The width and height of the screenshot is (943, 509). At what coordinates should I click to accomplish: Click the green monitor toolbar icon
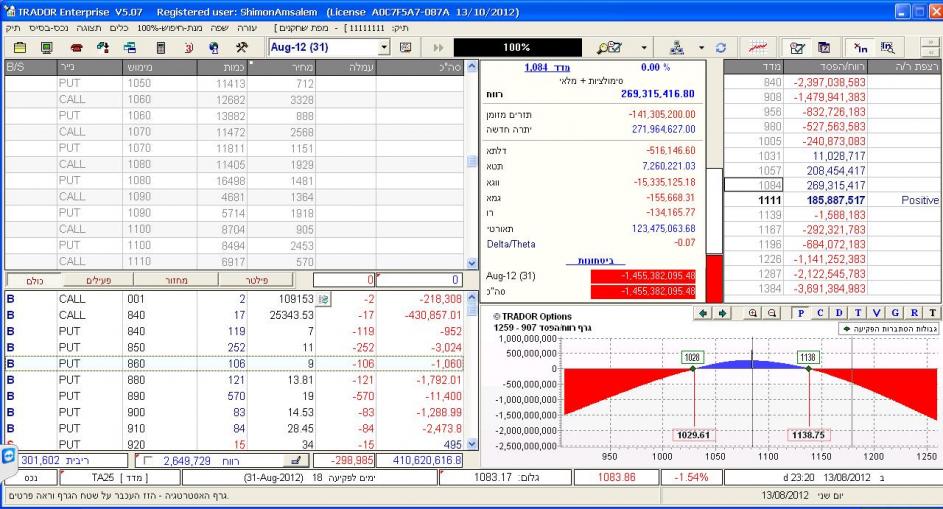pos(46,47)
